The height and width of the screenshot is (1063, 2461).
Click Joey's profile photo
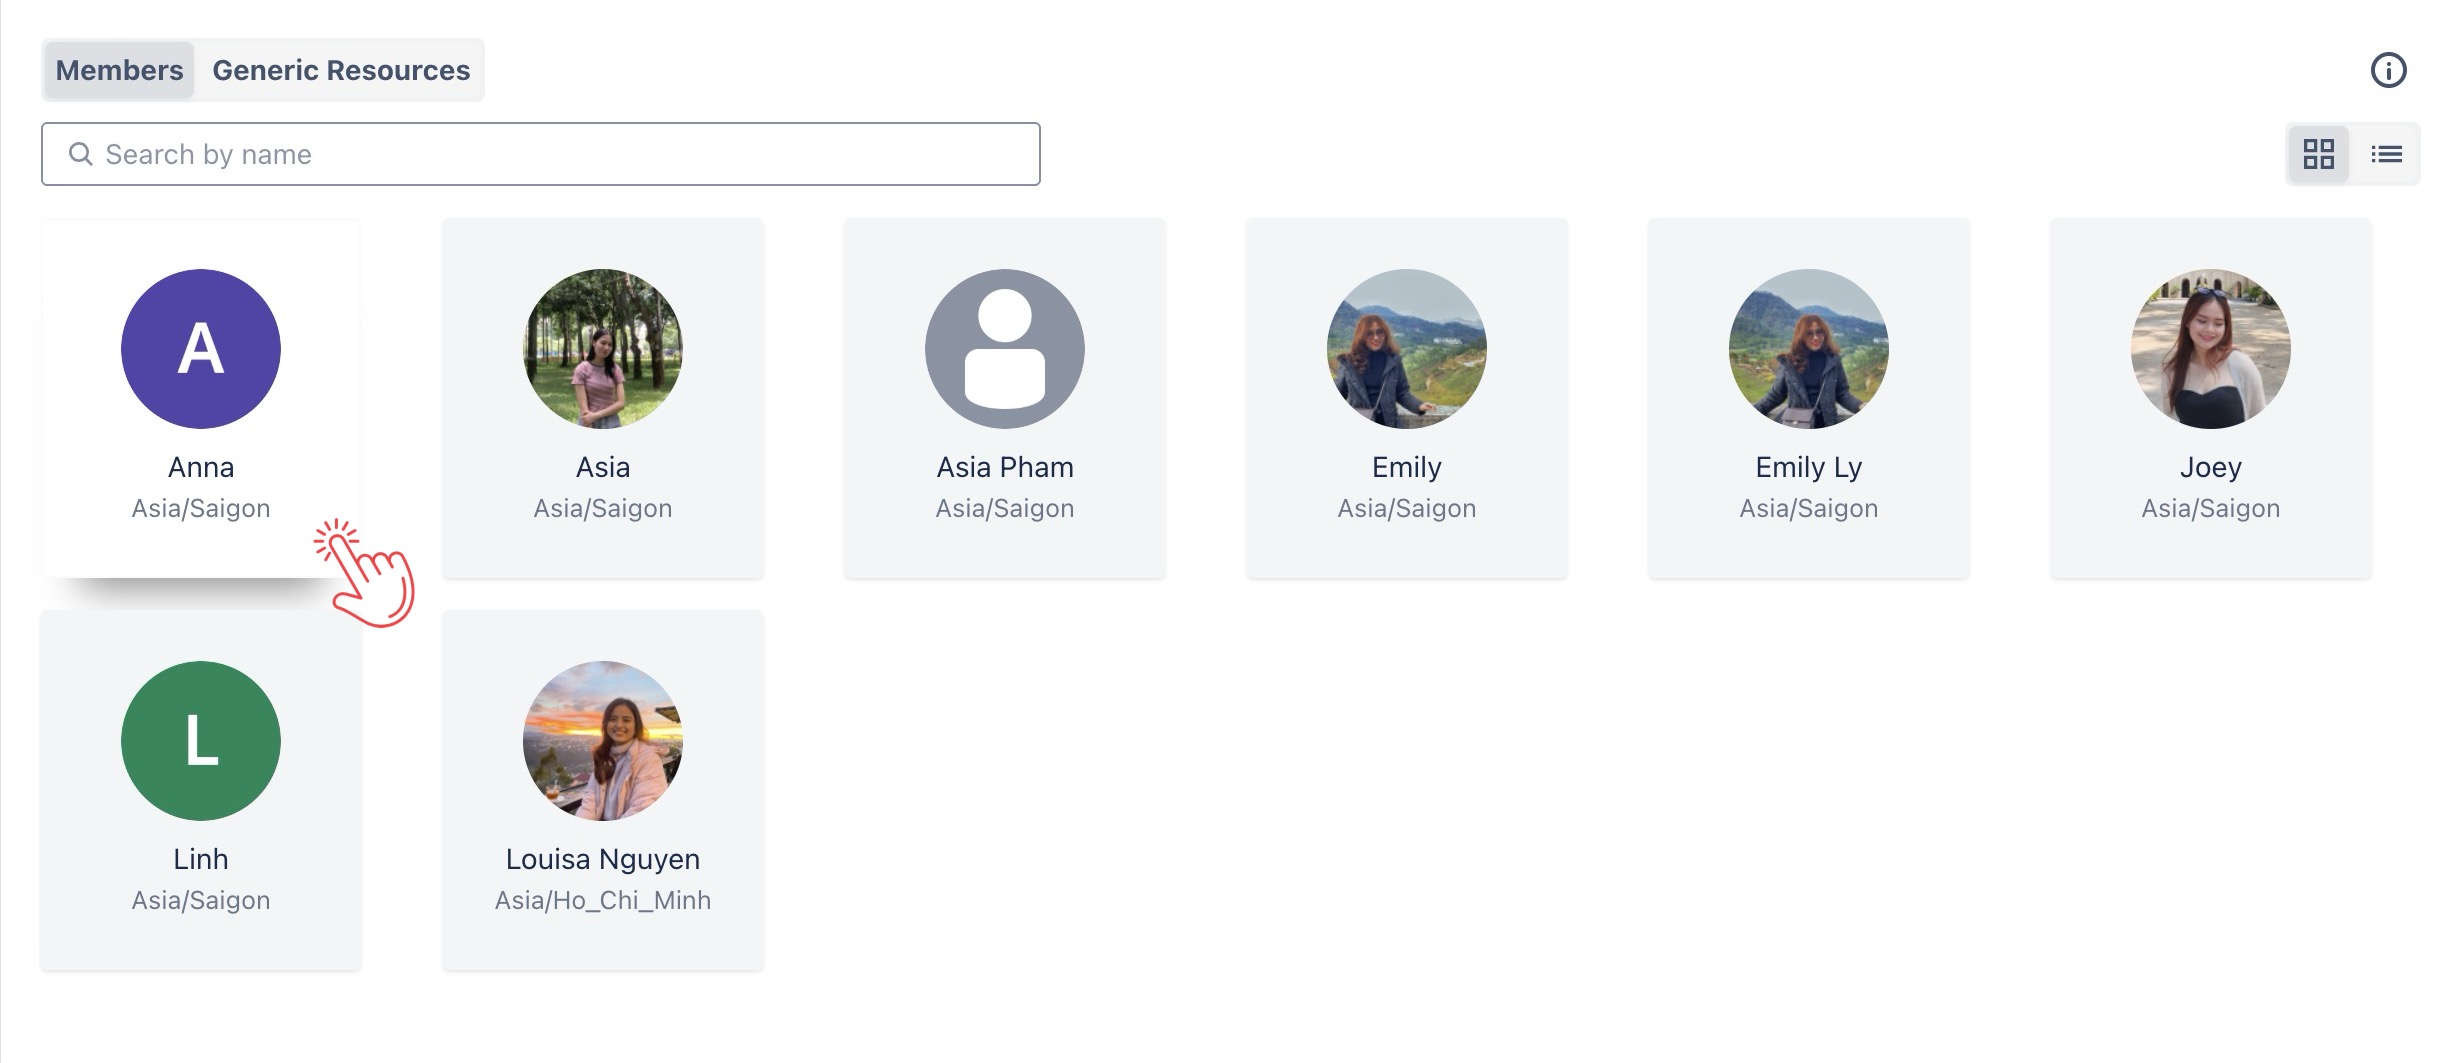[x=2211, y=349]
